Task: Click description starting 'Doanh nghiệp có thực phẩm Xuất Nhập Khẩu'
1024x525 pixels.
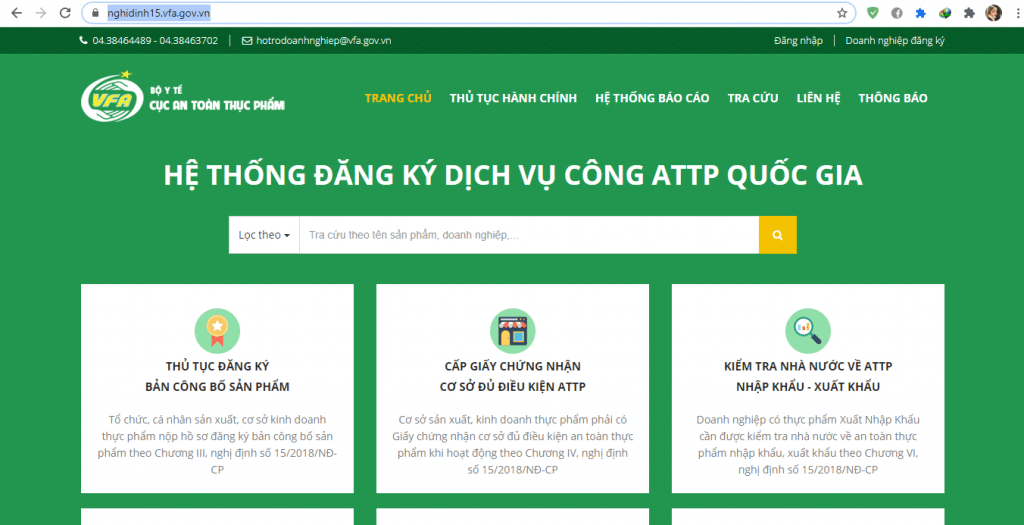Action: pos(808,445)
